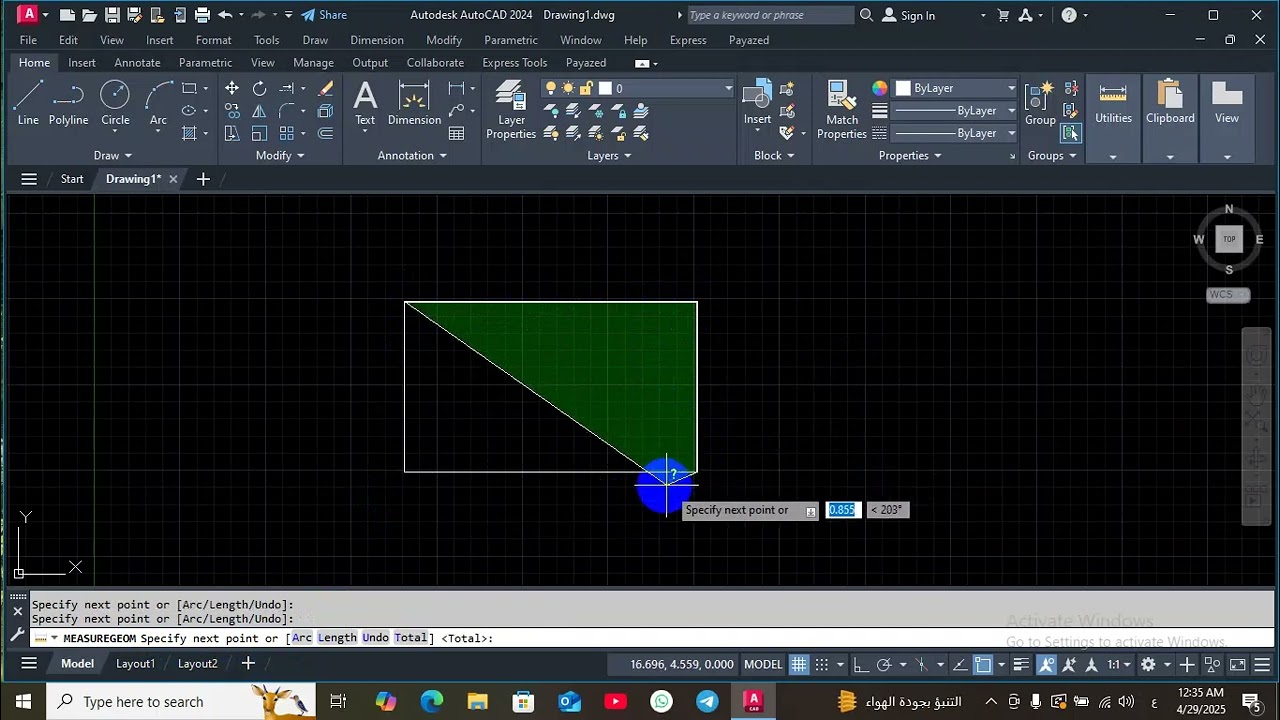Toggle Ortho mode
1280x720 pixels.
click(x=861, y=664)
